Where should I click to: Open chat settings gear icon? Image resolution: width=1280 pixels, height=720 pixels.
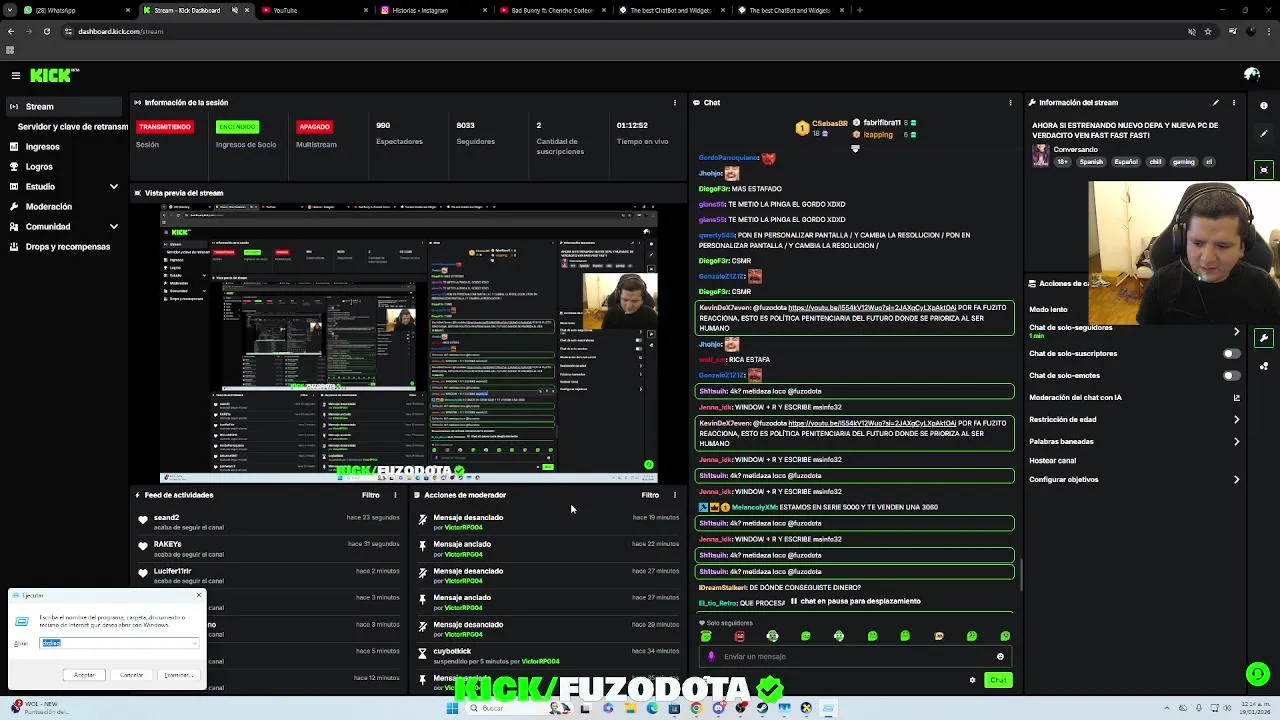pos(972,680)
